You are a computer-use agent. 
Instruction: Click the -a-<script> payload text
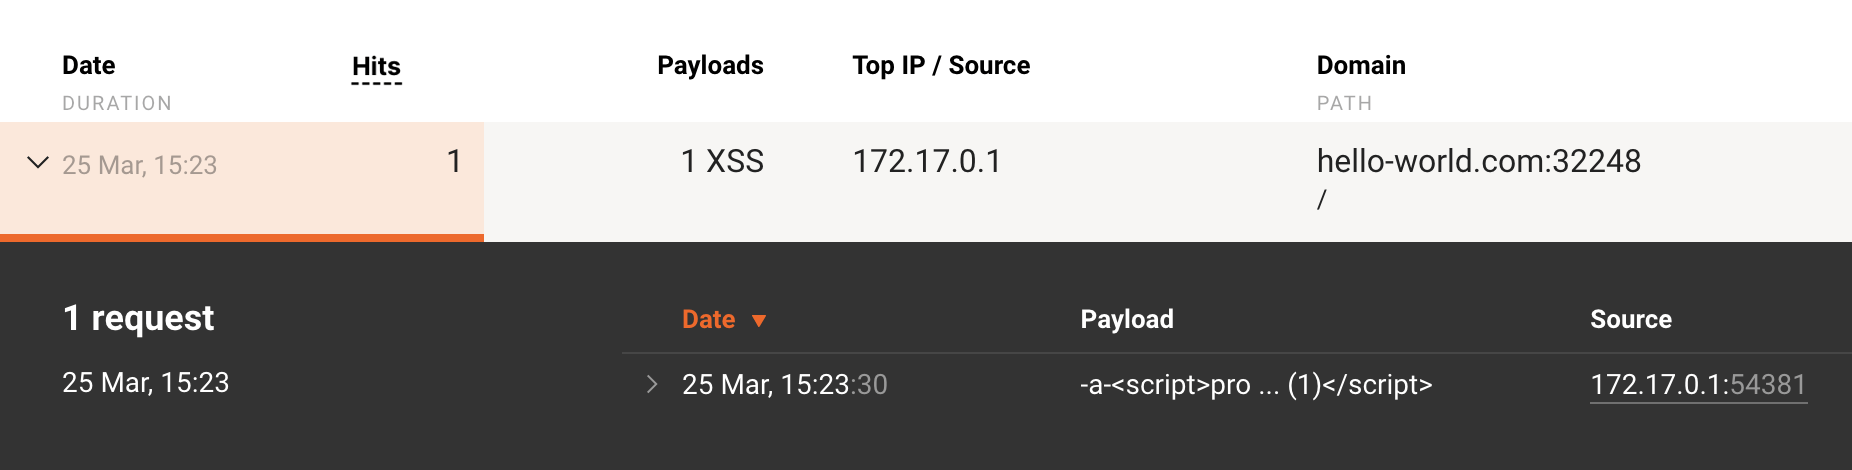point(1256,385)
